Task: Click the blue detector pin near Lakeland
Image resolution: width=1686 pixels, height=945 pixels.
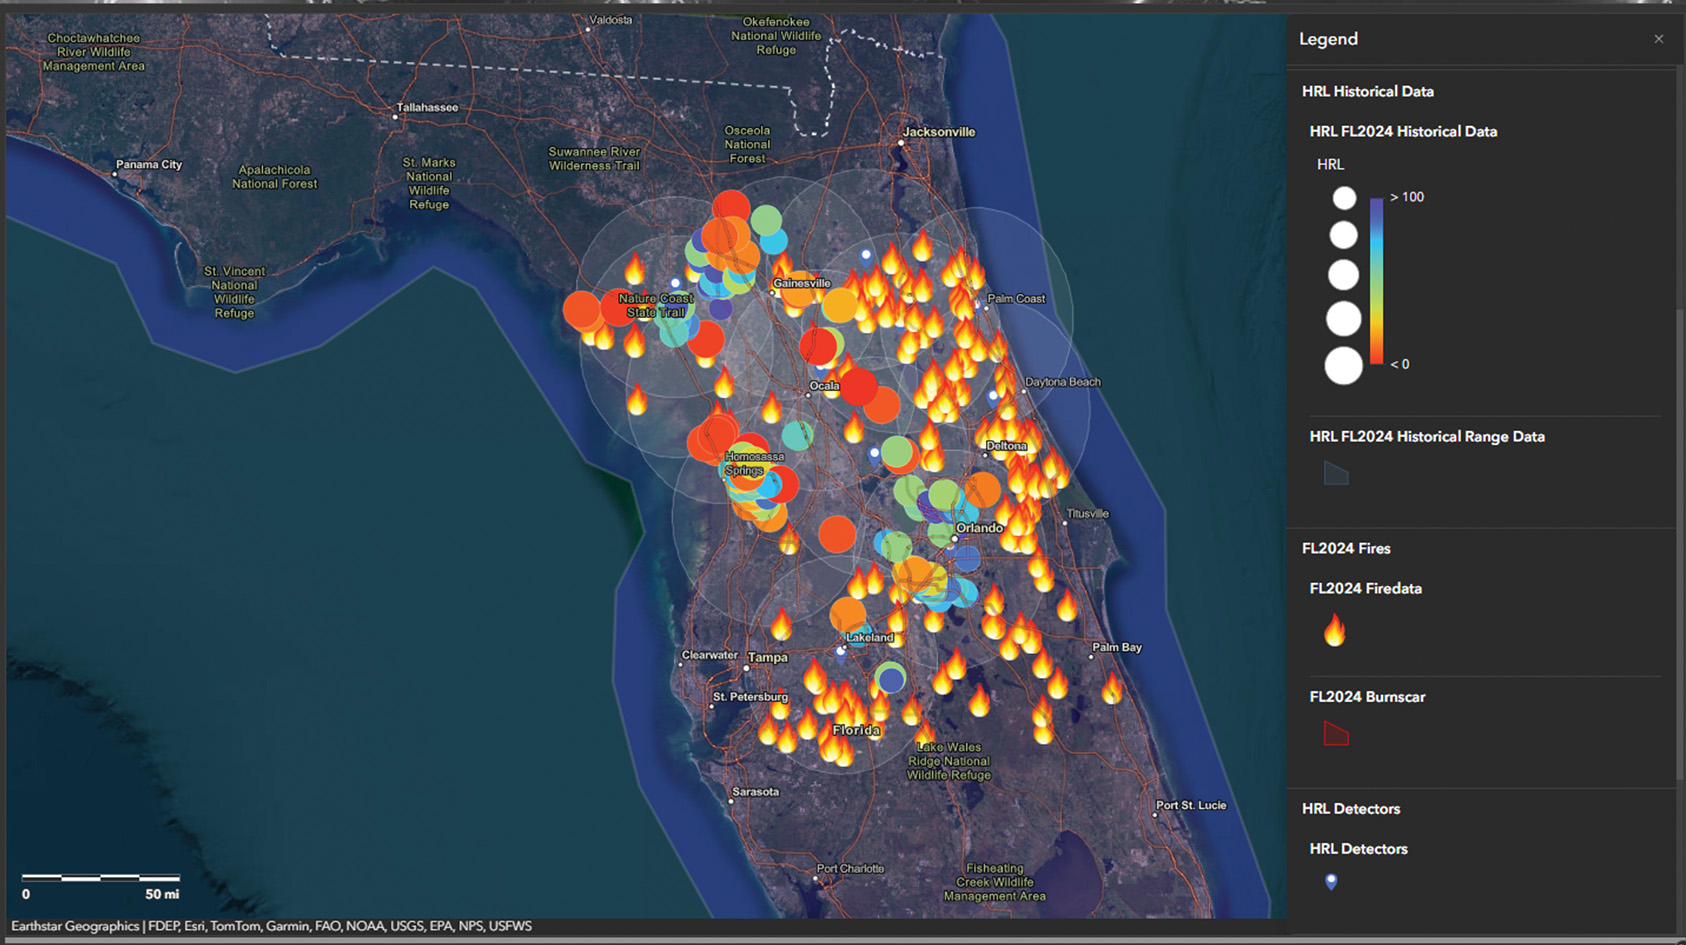Action: click(x=841, y=651)
